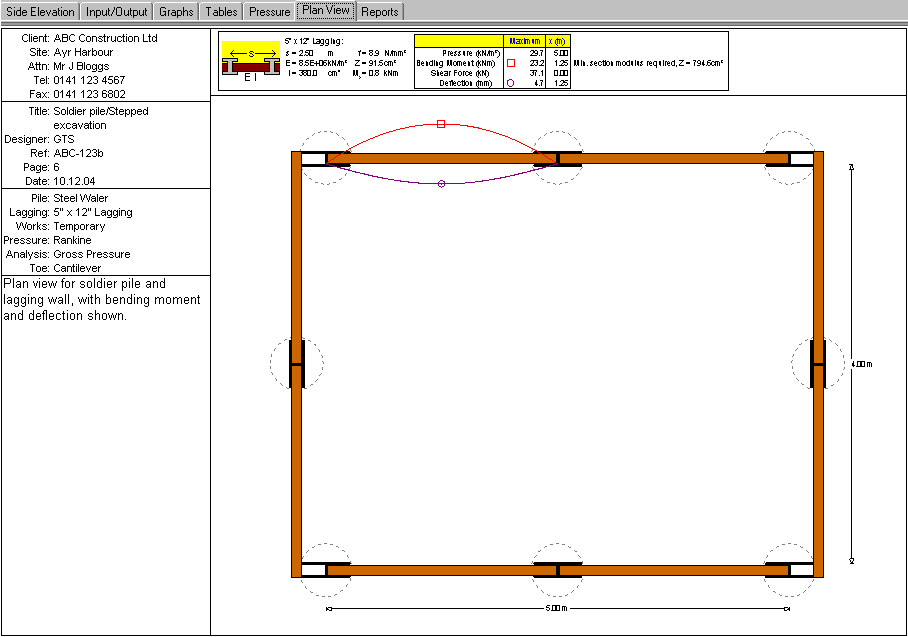Select red square marker on bending moment curve

click(x=441, y=124)
